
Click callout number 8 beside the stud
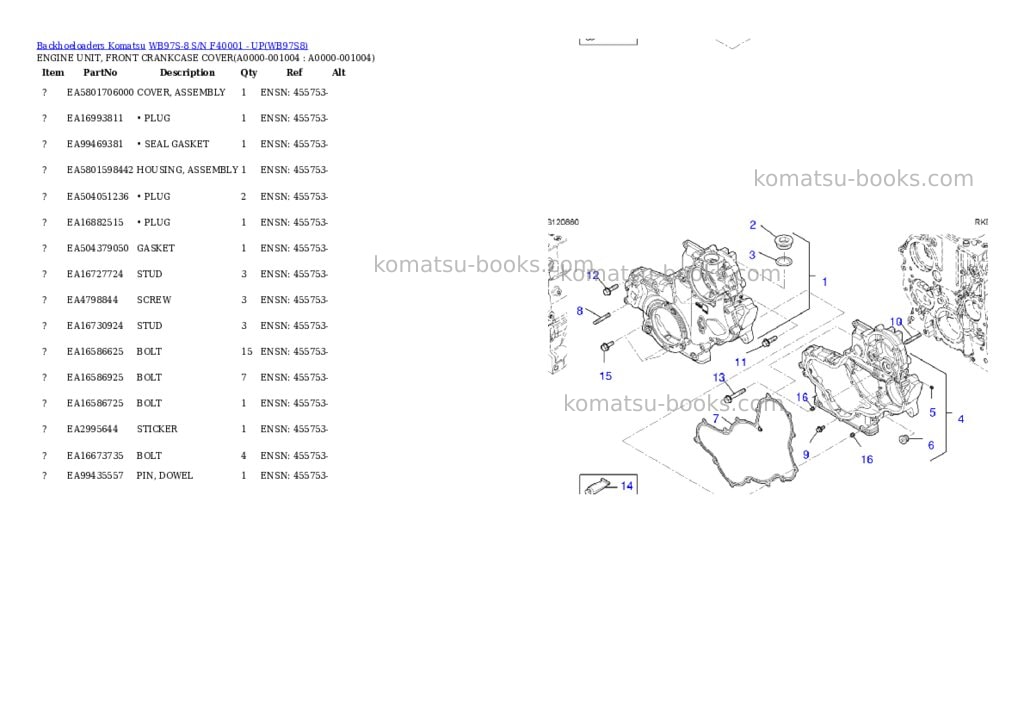[579, 311]
